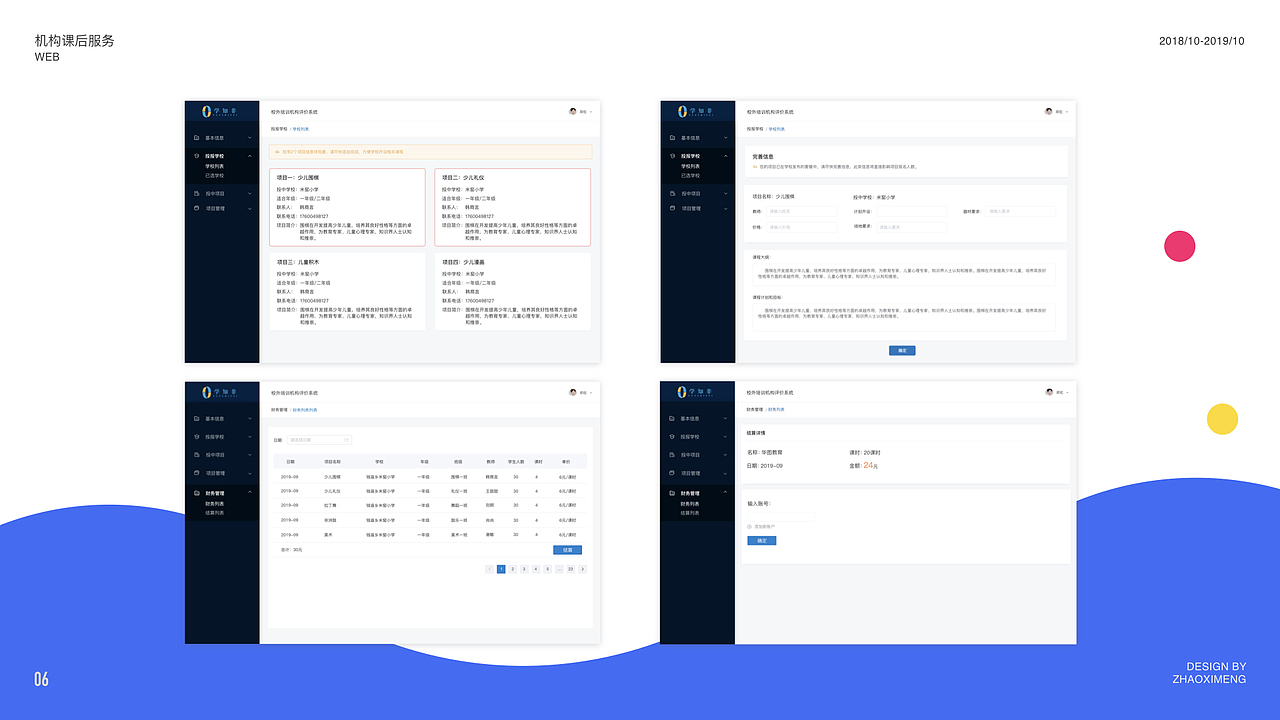Click the calendar icon in the 日期 picker field
The image size is (1280, 720).
346,440
